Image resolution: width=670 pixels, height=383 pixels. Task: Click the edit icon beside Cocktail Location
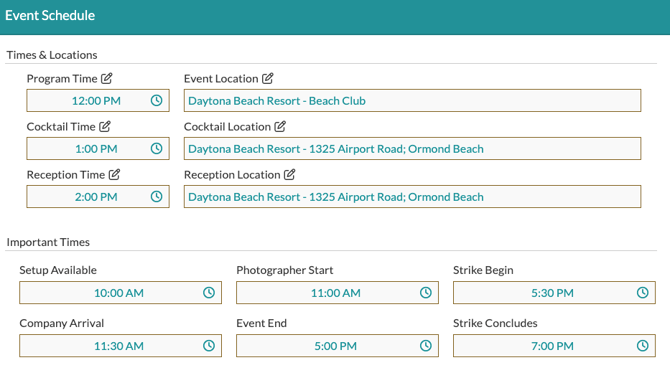pyautogui.click(x=280, y=126)
